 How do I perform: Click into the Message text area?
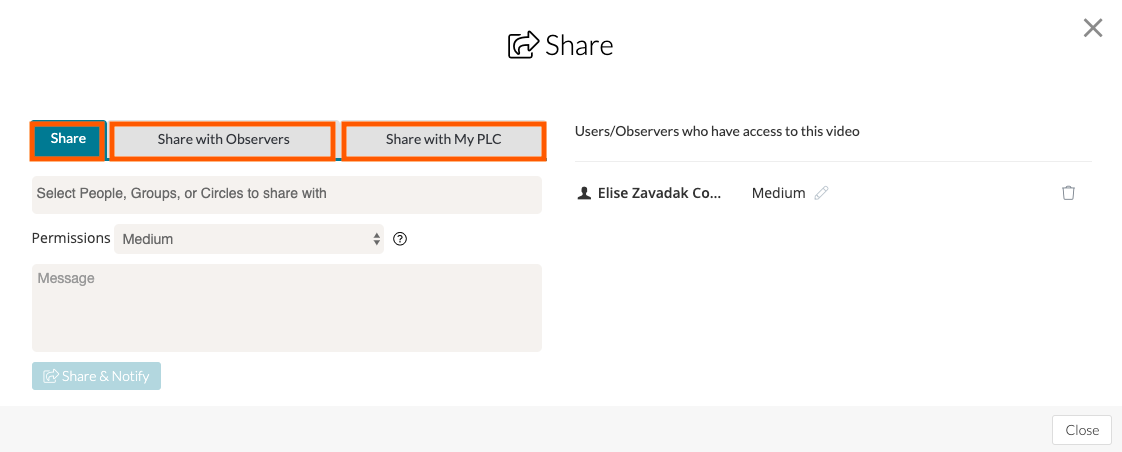287,308
